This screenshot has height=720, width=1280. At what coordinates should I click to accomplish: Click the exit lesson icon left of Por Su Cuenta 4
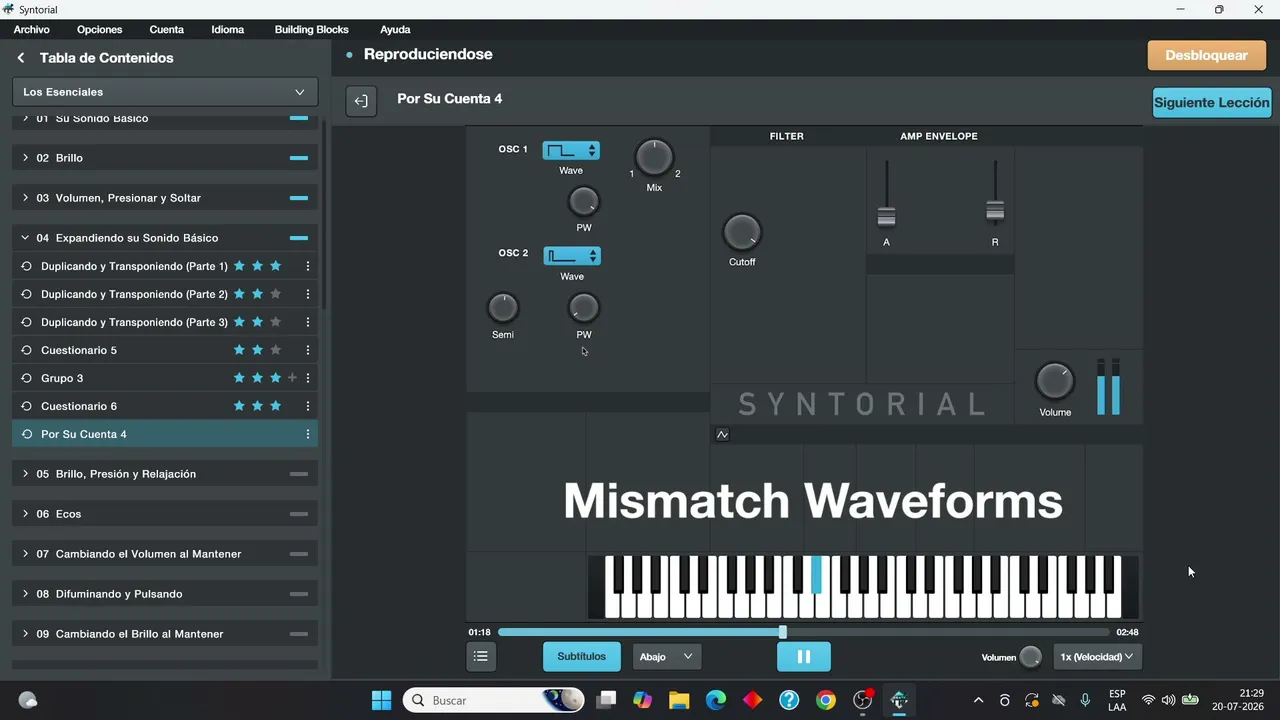click(361, 101)
